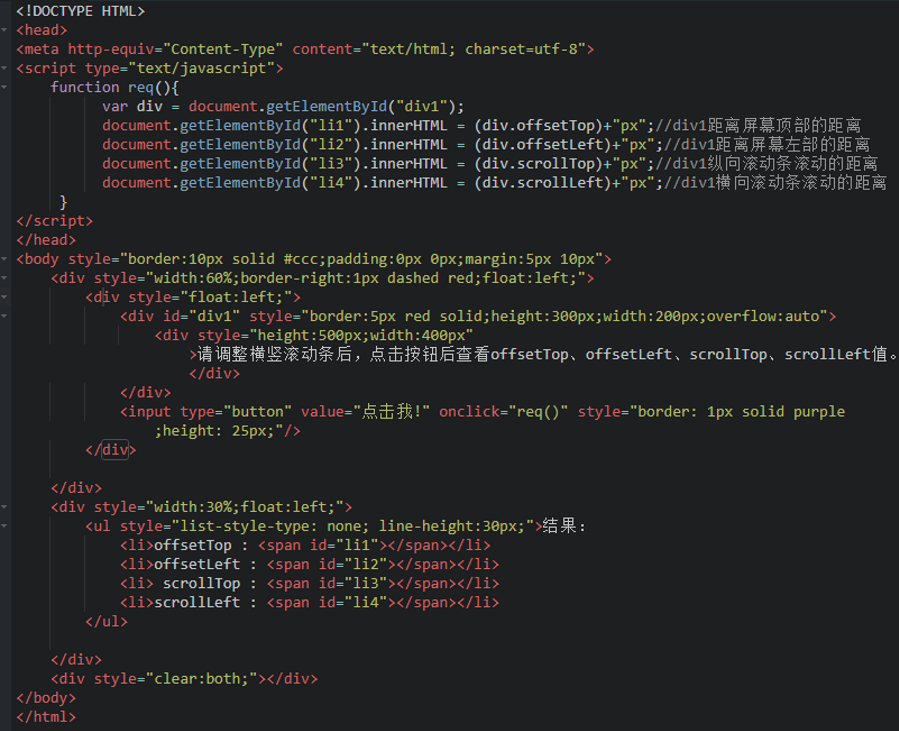Image resolution: width=899 pixels, height=731 pixels.
Task: Fold the first float:left inner div
Action: (4, 297)
